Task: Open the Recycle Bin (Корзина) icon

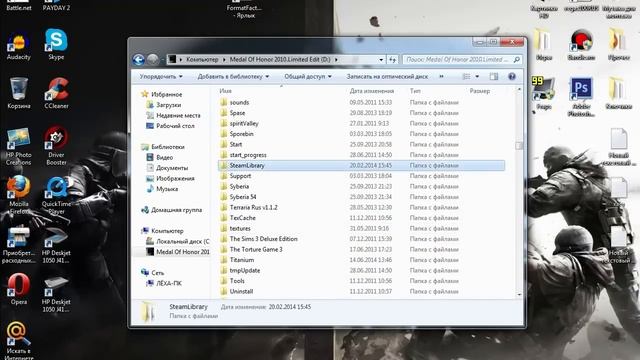Action: coord(19,93)
